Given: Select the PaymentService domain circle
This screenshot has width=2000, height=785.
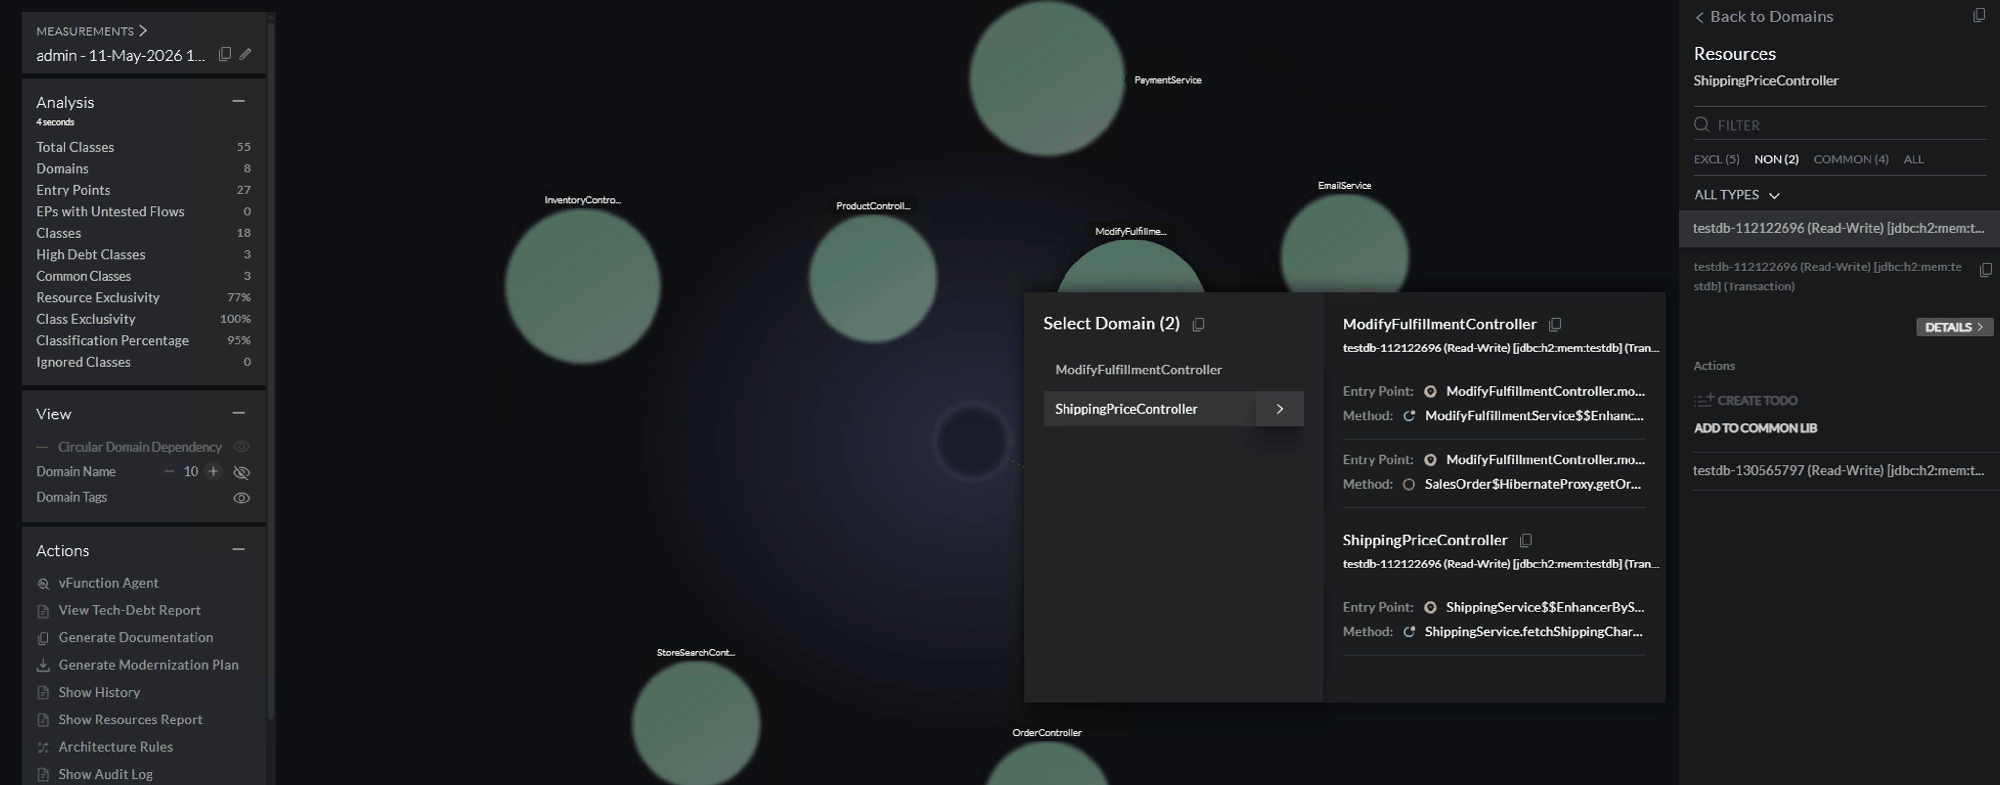Looking at the screenshot, I should pos(1047,78).
